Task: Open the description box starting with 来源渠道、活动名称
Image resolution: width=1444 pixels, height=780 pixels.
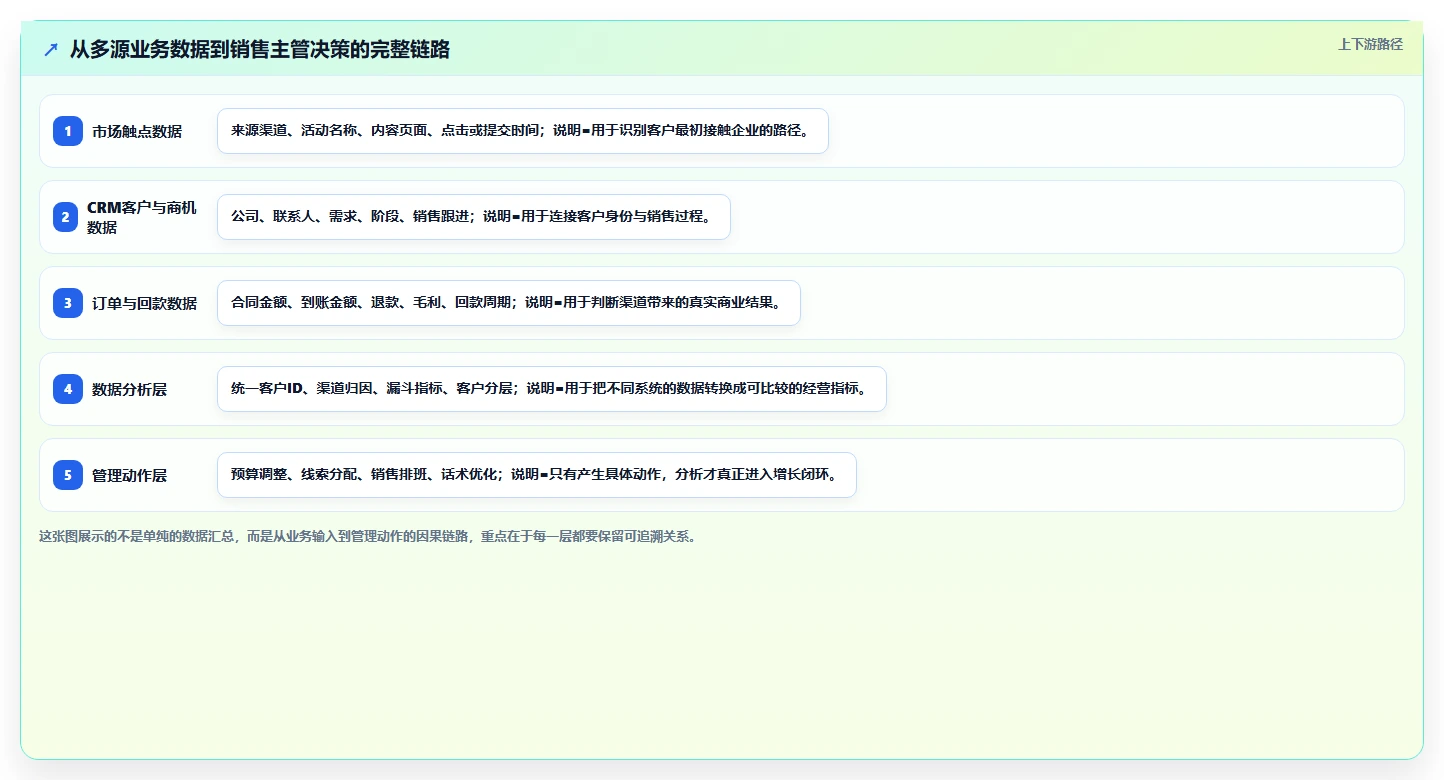Action: (523, 131)
